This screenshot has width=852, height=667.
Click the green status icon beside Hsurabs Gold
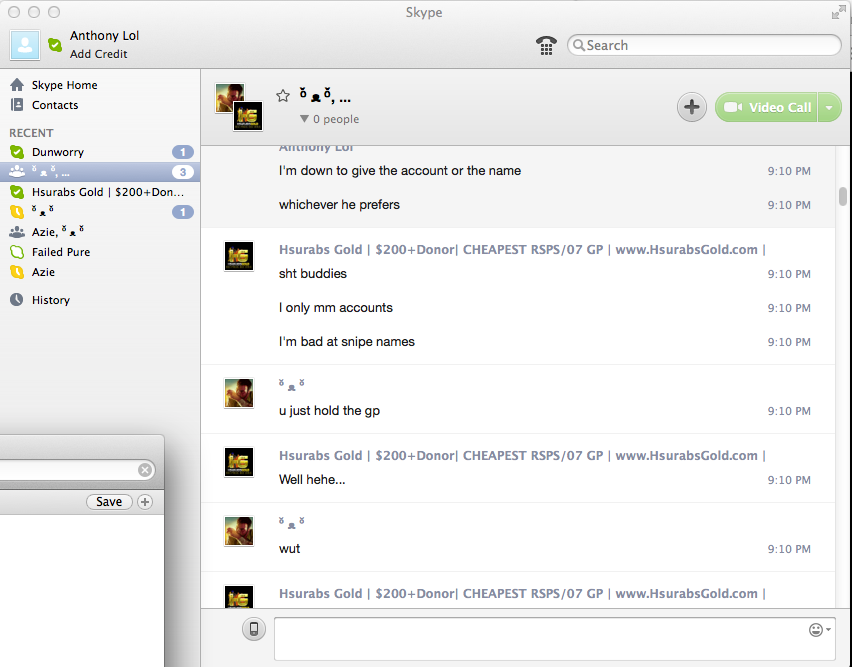(x=17, y=192)
